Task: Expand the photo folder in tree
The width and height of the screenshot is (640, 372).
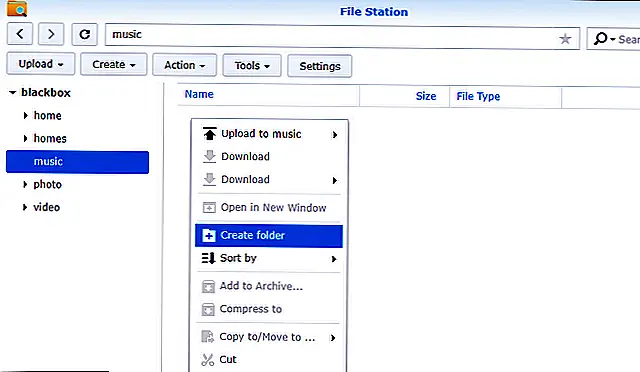Action: [x=25, y=185]
